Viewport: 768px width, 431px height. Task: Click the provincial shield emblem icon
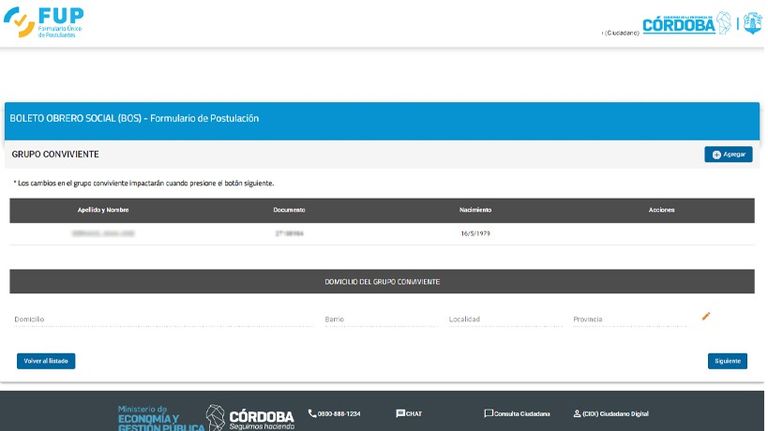(753, 23)
